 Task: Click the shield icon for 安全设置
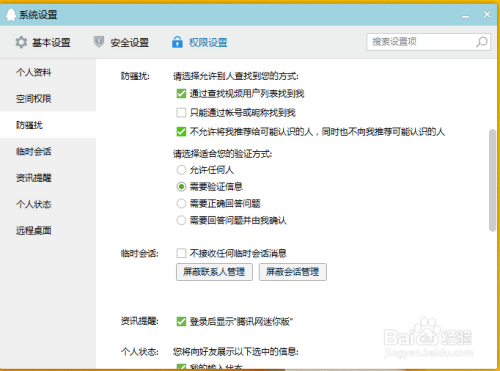pyautogui.click(x=99, y=42)
